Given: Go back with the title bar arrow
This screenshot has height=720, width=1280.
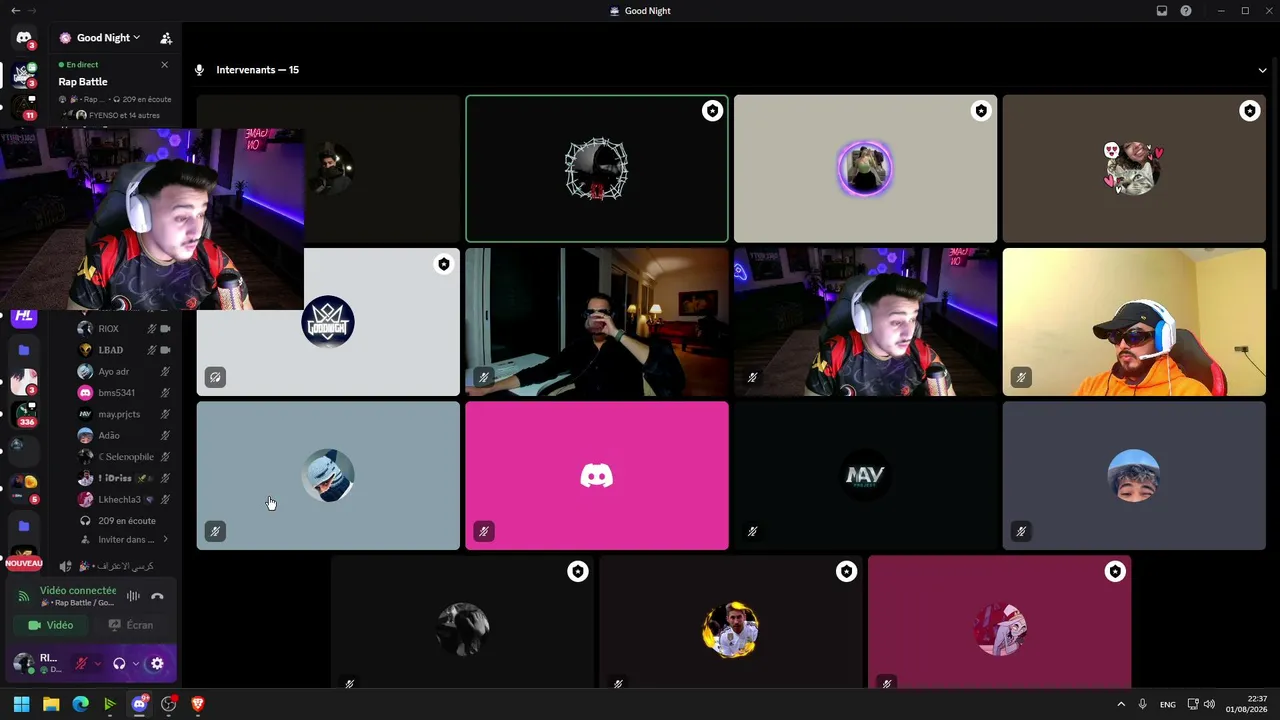Looking at the screenshot, I should pos(15,11).
